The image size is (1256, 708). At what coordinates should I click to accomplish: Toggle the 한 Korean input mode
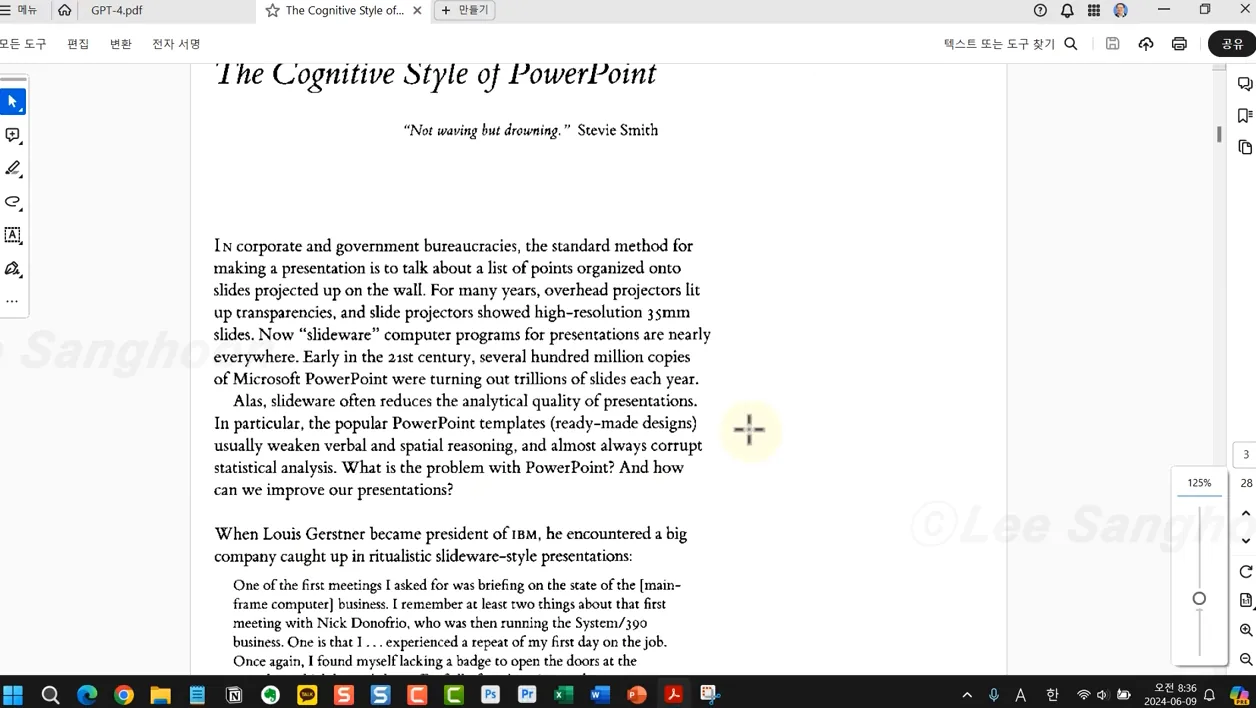(x=1052, y=695)
